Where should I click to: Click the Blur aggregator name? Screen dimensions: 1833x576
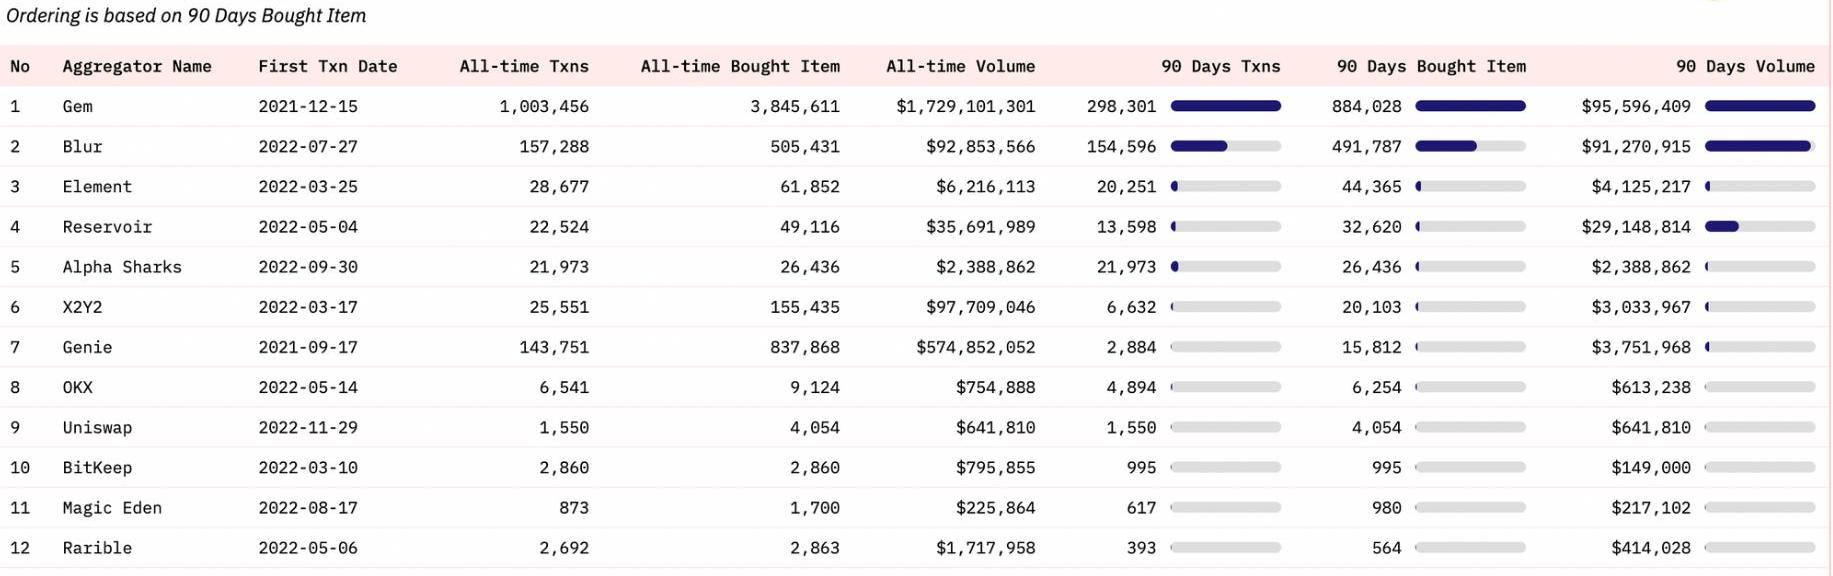point(82,147)
